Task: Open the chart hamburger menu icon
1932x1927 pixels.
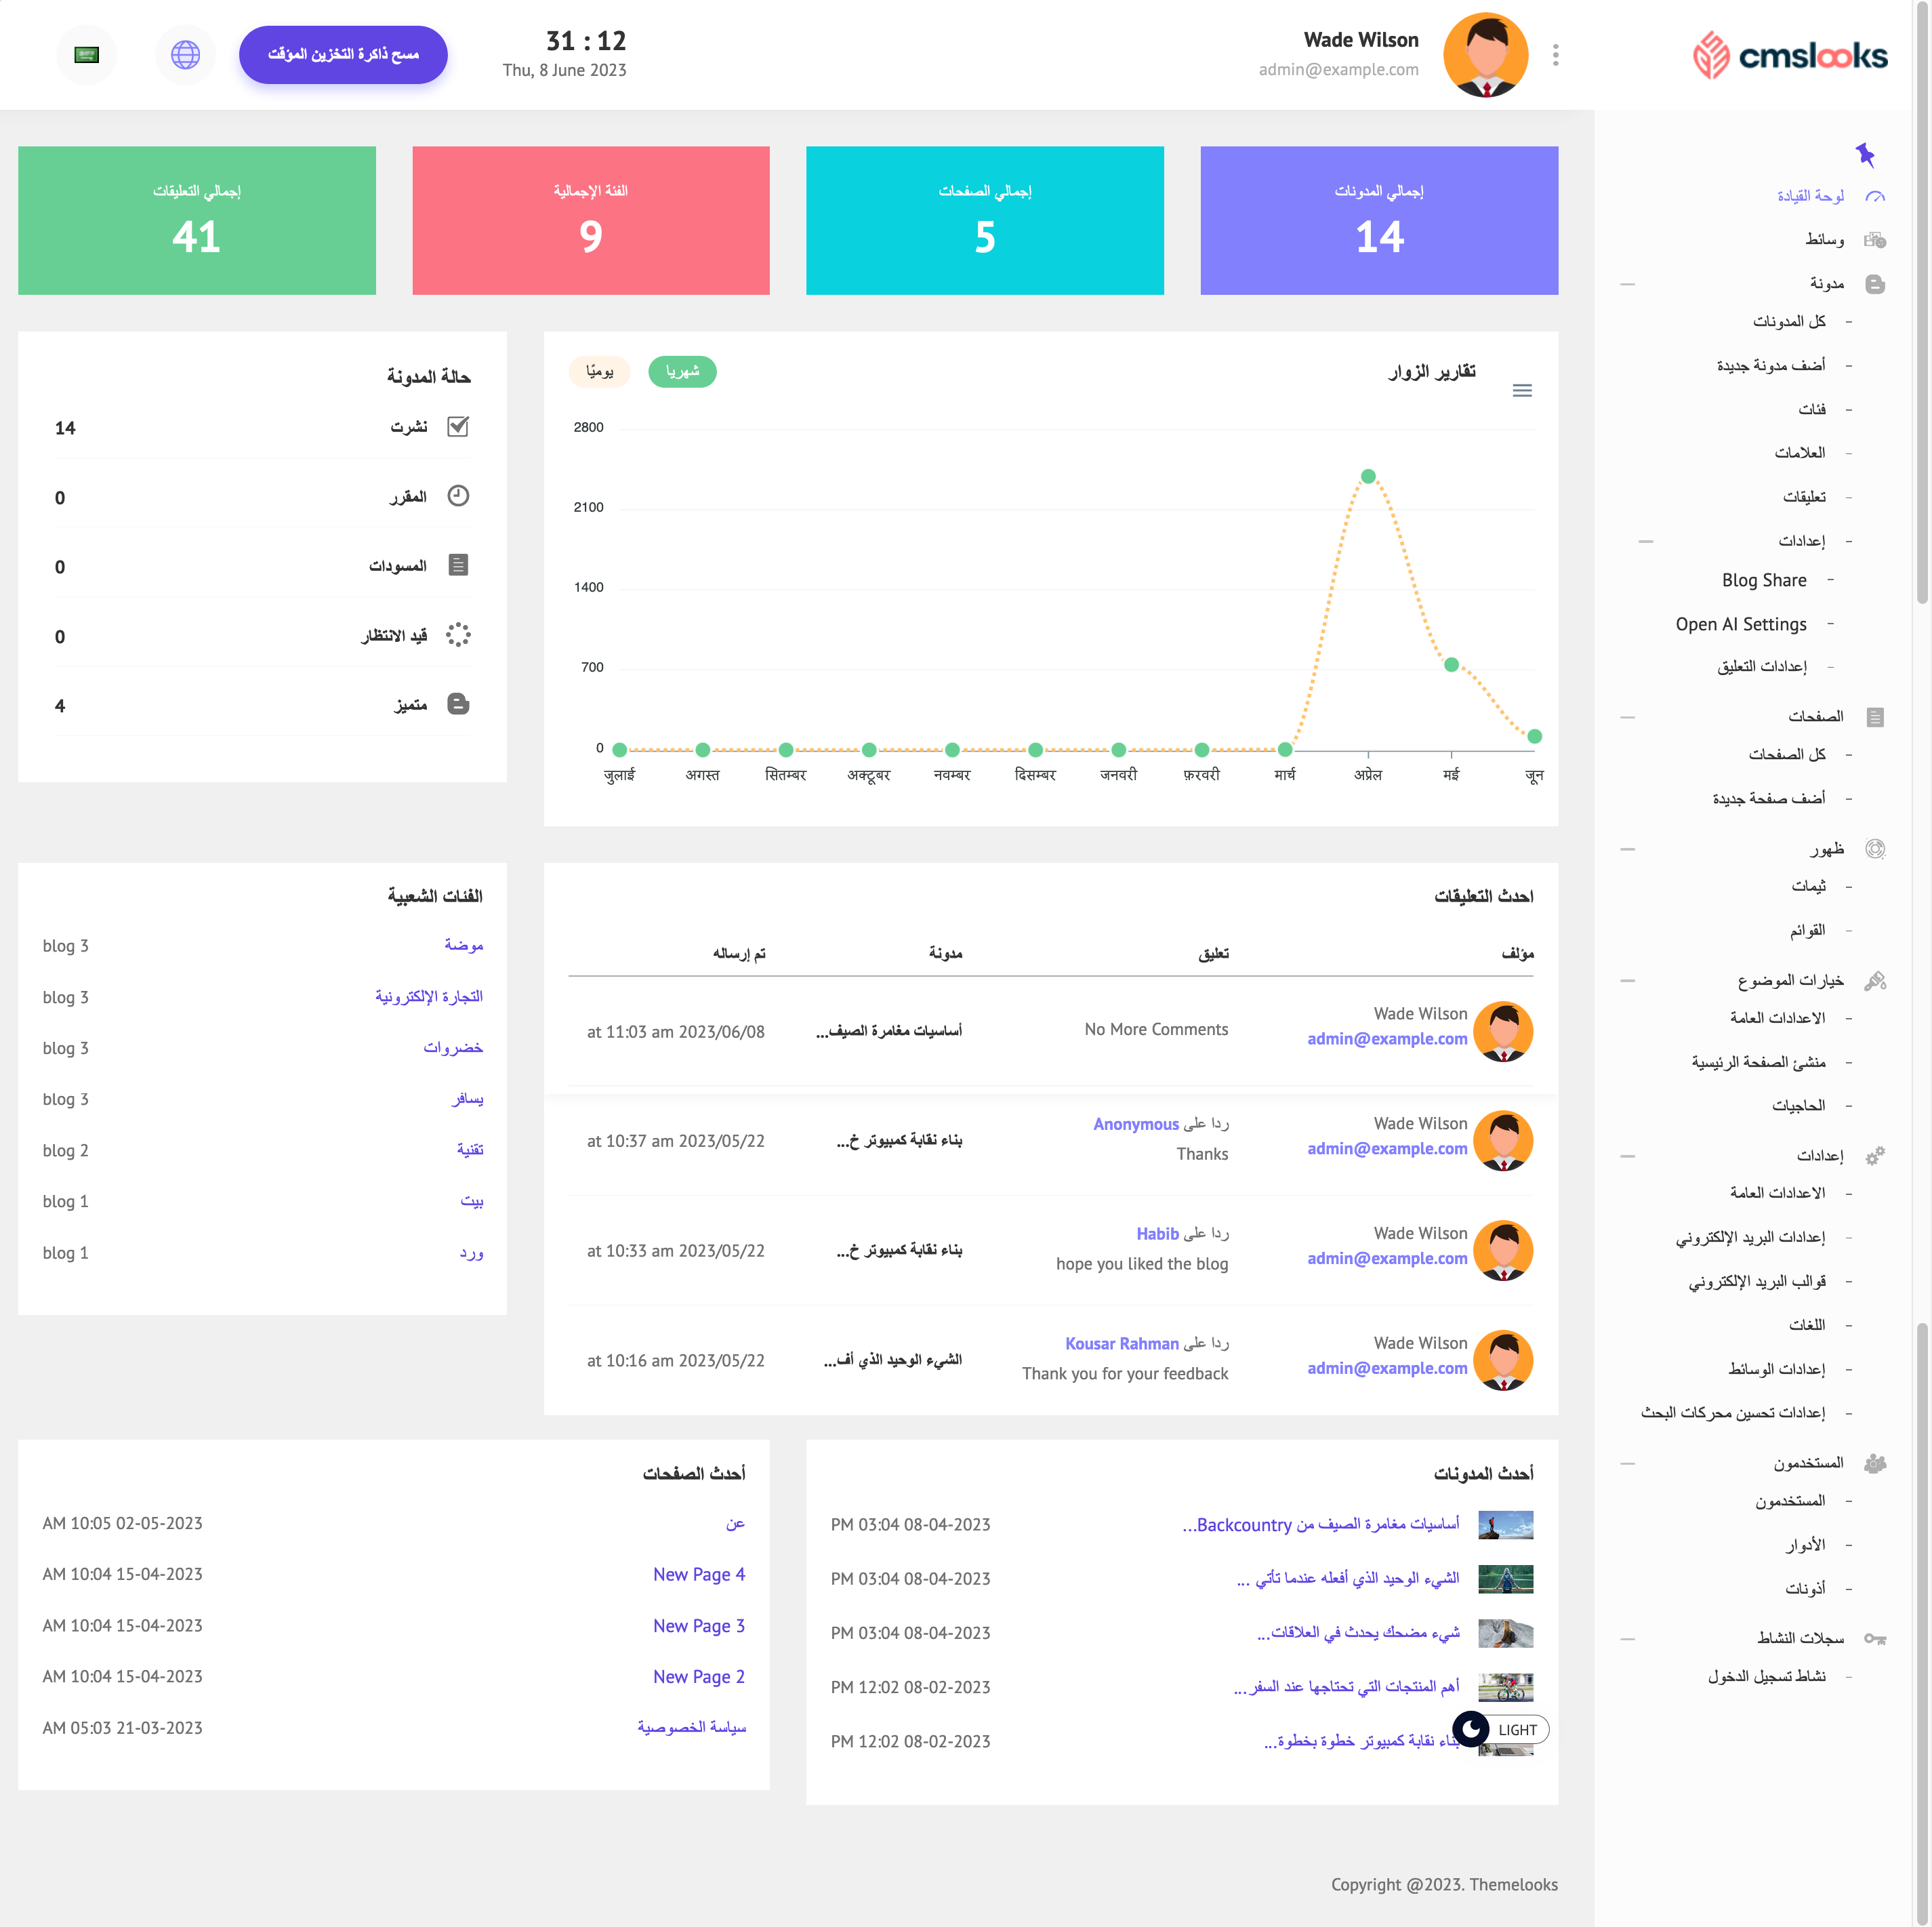Action: [1521, 390]
